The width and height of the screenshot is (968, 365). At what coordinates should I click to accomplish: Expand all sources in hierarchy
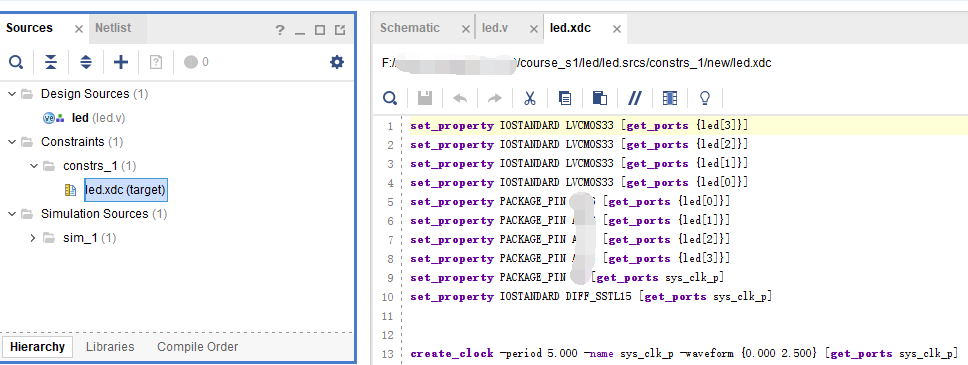86,62
